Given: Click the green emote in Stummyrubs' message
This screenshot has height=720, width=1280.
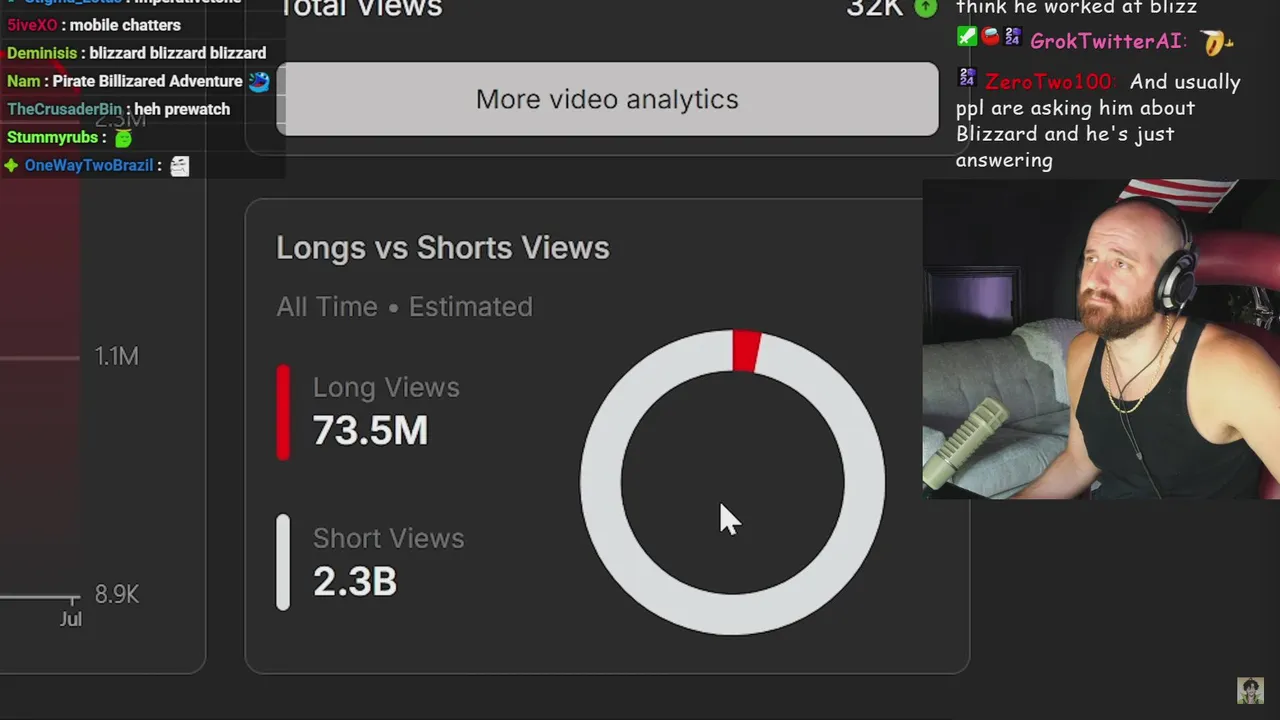Looking at the screenshot, I should click(x=123, y=138).
